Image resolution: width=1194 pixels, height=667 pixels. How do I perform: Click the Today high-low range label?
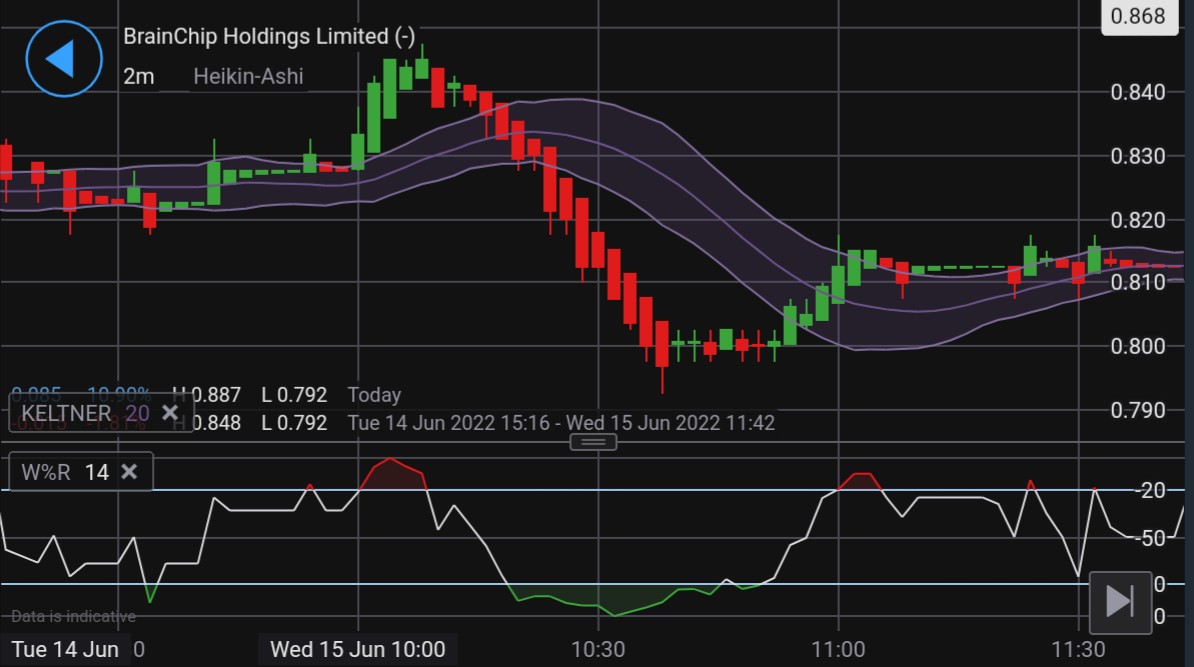point(374,395)
